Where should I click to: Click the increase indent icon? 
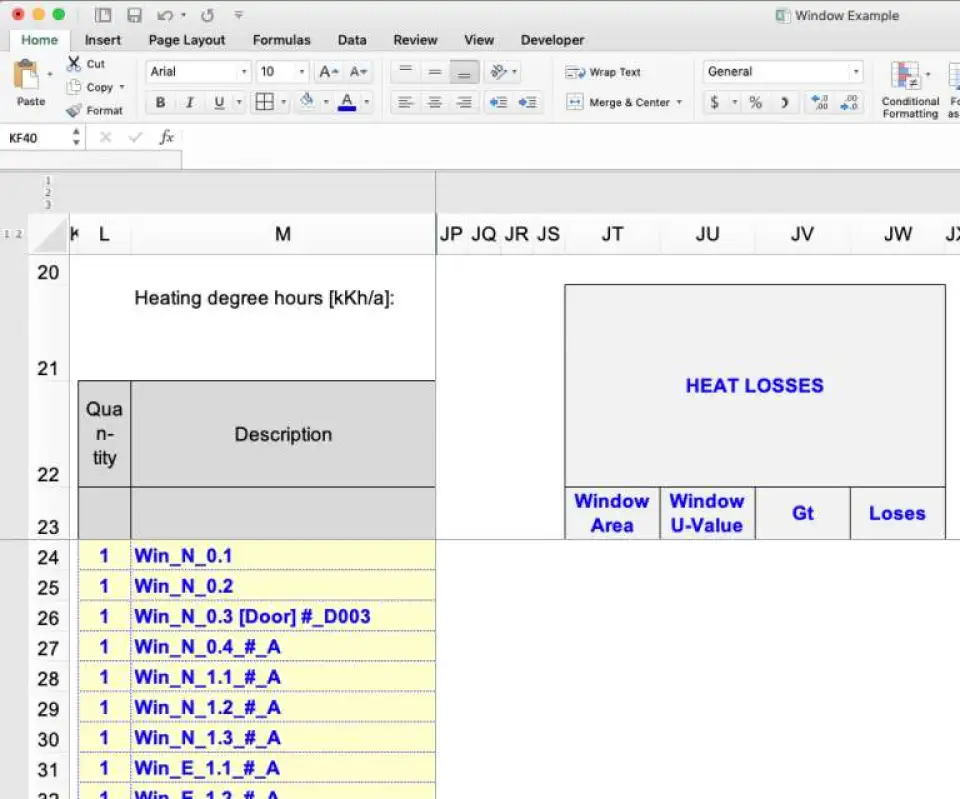528,102
